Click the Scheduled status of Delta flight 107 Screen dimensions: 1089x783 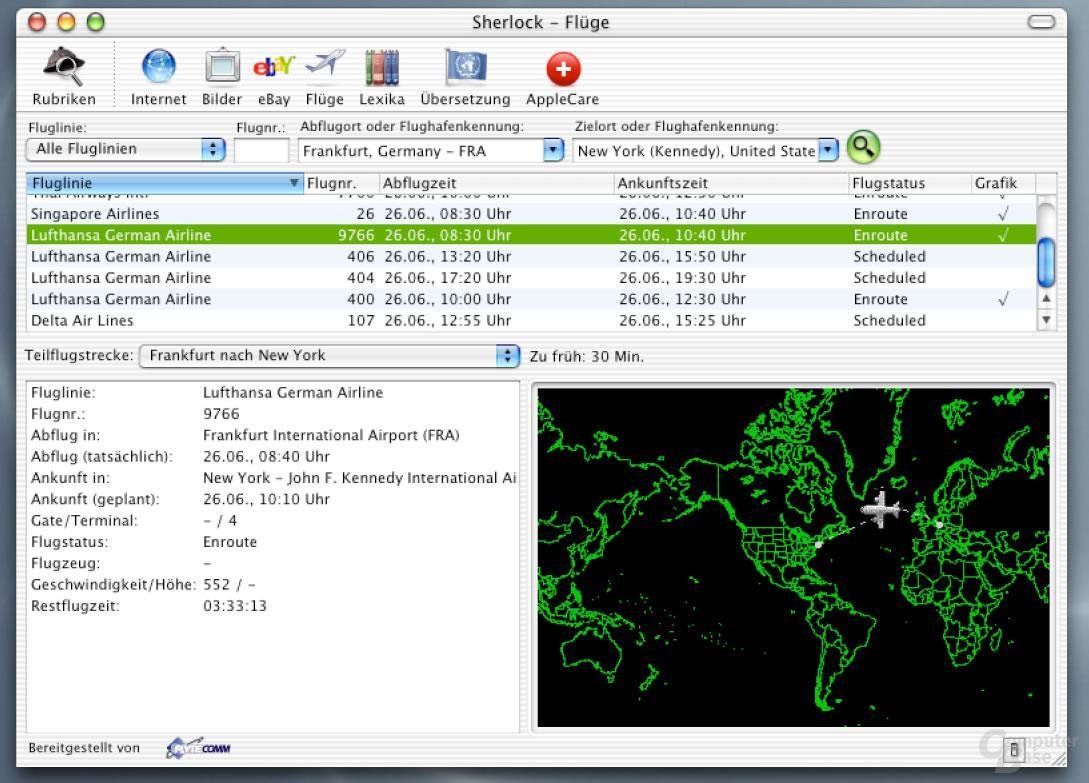(890, 320)
